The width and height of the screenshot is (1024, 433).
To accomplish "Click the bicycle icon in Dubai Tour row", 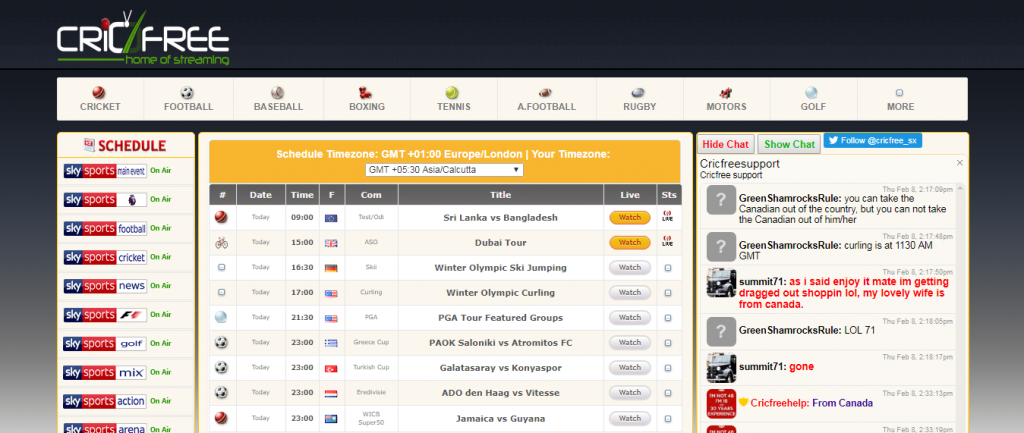I will [x=221, y=243].
